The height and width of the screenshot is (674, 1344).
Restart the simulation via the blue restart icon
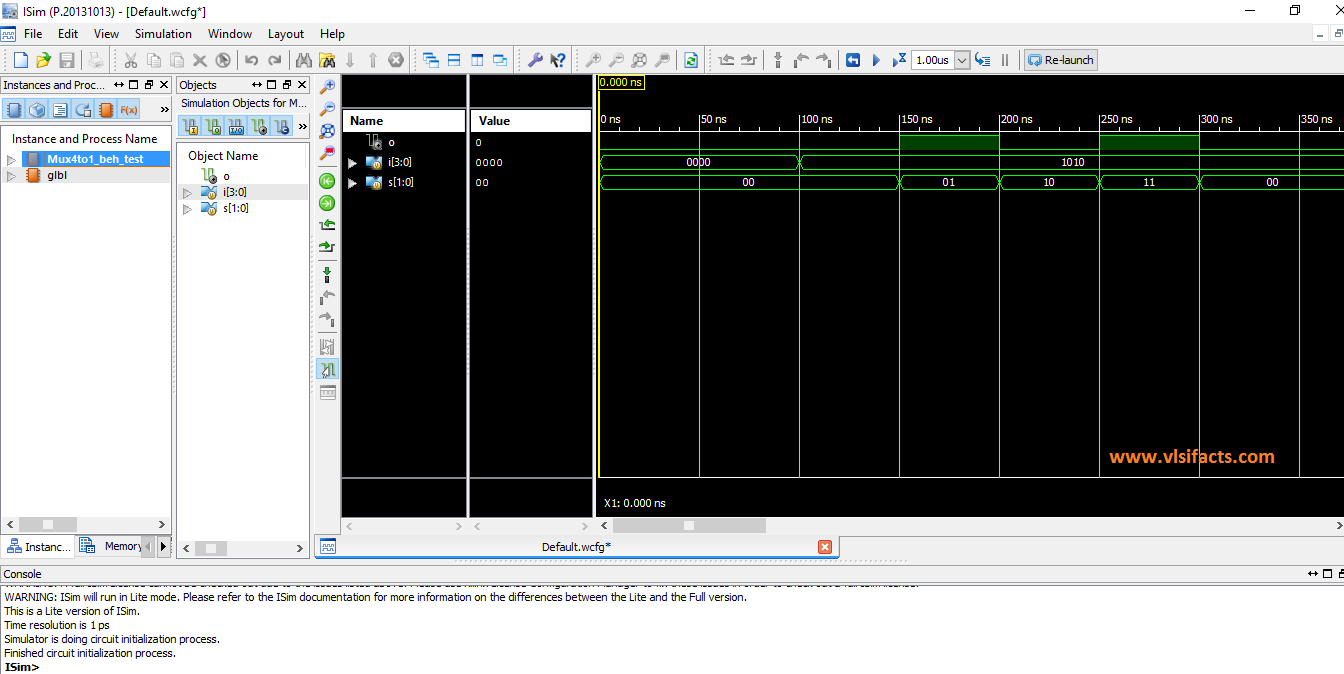pos(852,59)
